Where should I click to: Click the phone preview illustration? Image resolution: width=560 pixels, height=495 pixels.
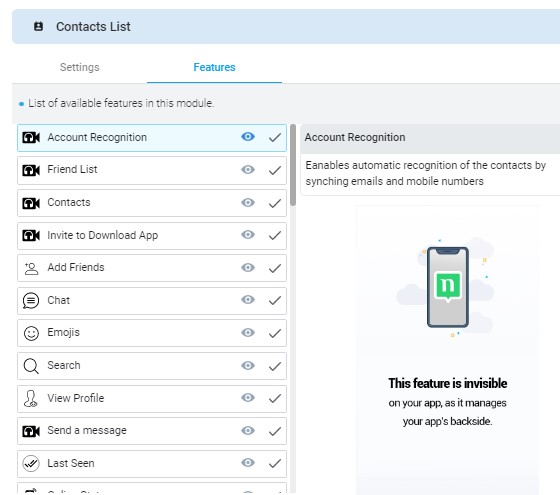pos(447,287)
